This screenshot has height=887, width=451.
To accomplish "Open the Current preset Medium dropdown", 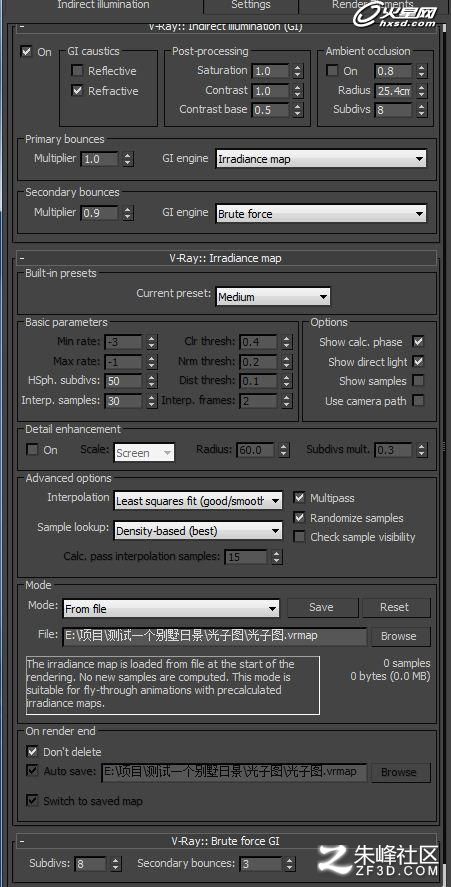I will pyautogui.click(x=273, y=296).
